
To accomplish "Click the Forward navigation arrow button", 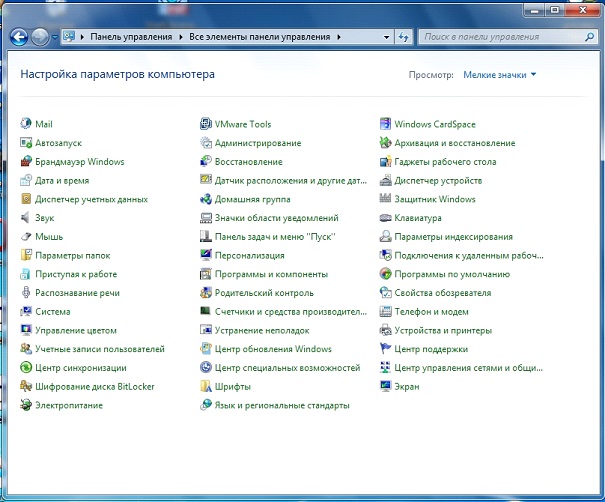I will (x=40, y=37).
